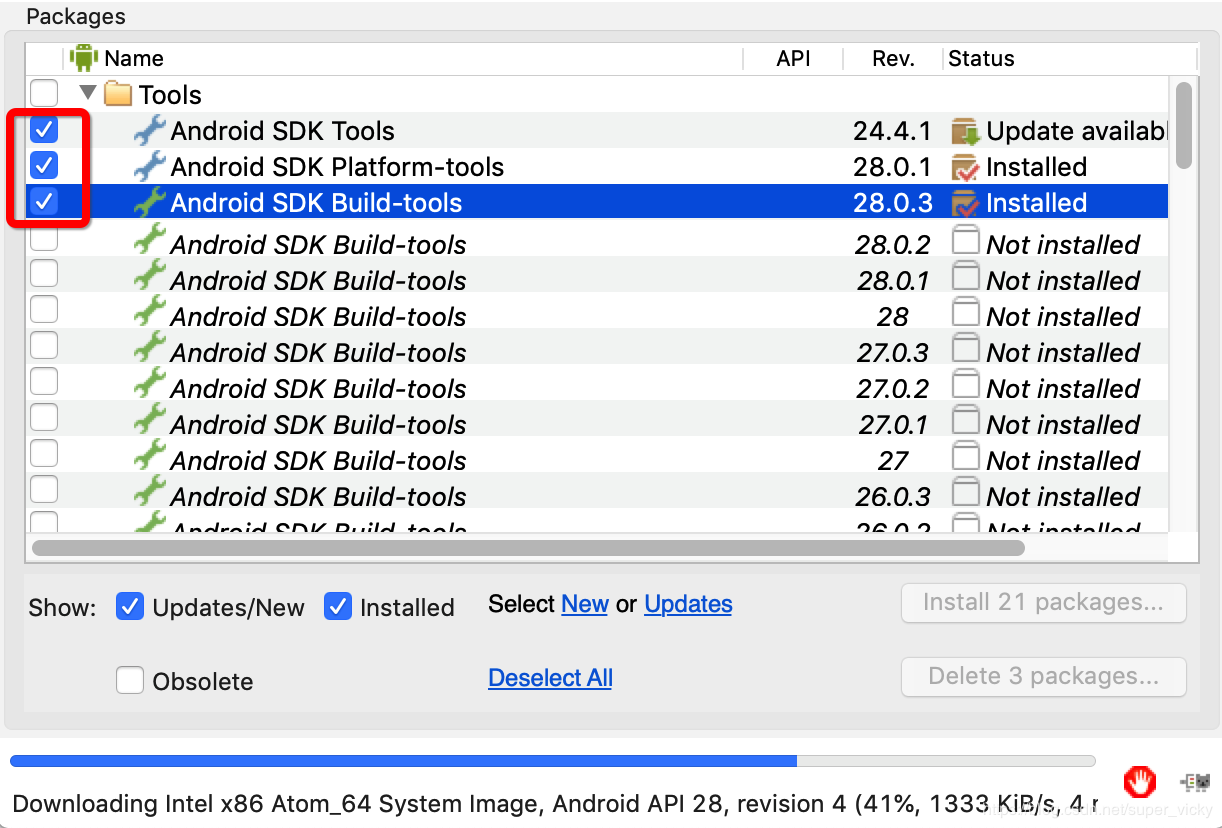
Task: Click Install 21 packages button
Action: 1043,603
